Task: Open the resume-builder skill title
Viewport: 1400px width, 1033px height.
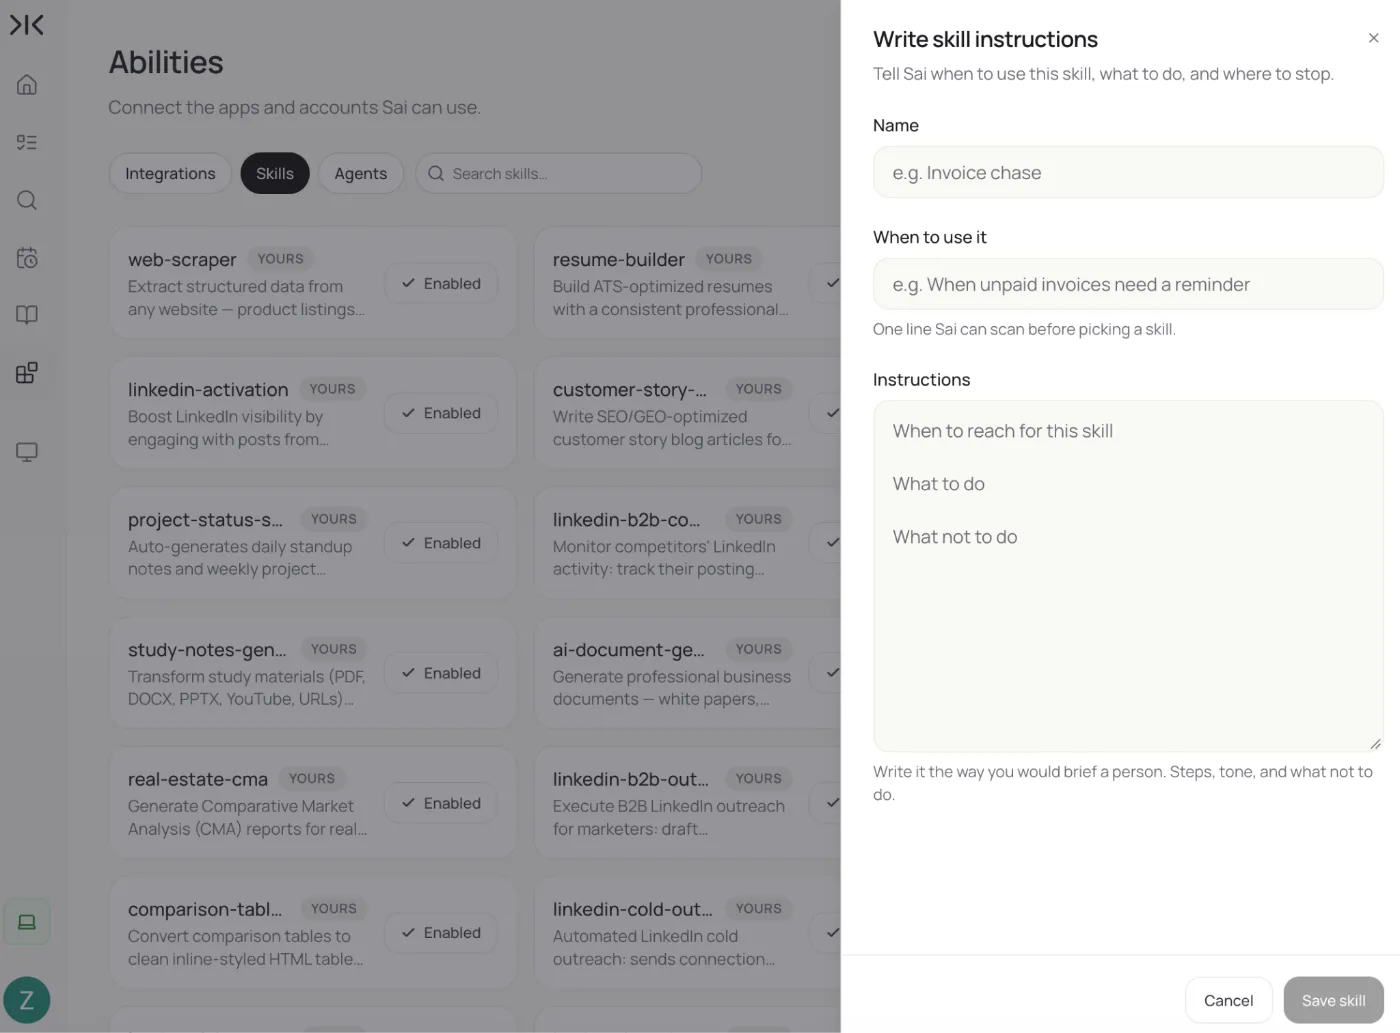Action: tap(619, 259)
